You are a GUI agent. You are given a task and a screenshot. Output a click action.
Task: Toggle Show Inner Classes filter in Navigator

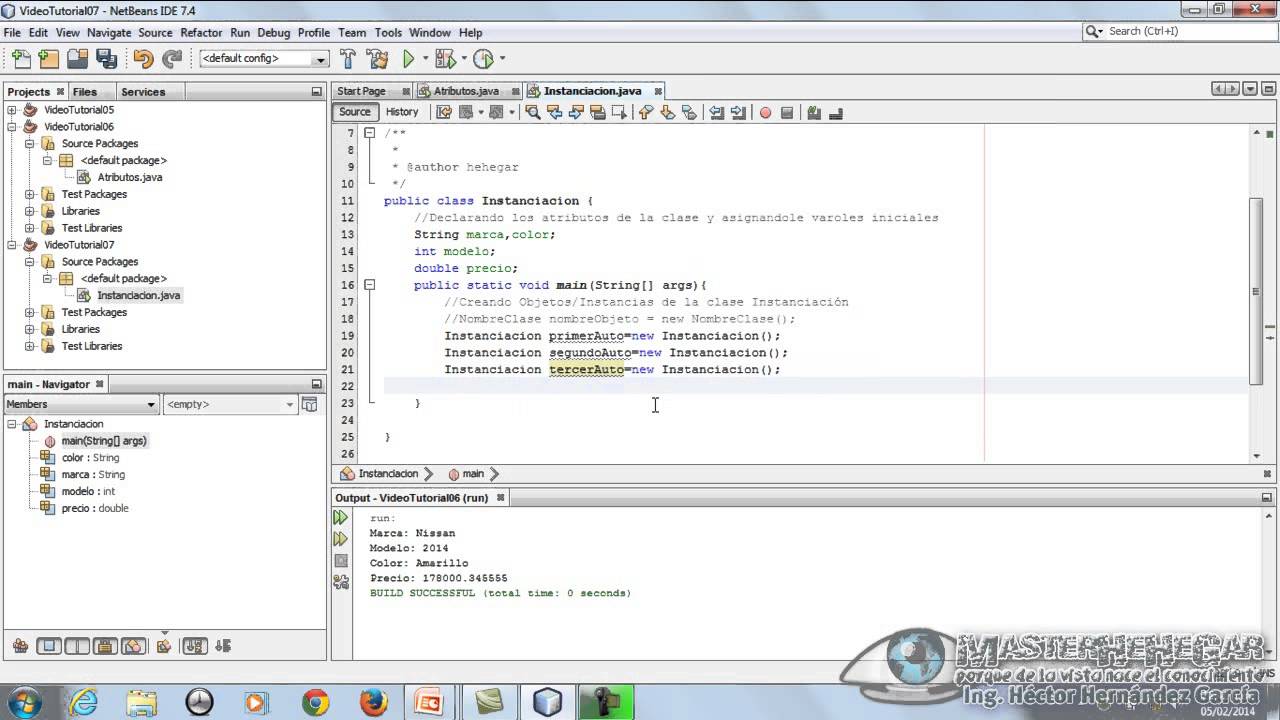point(133,646)
